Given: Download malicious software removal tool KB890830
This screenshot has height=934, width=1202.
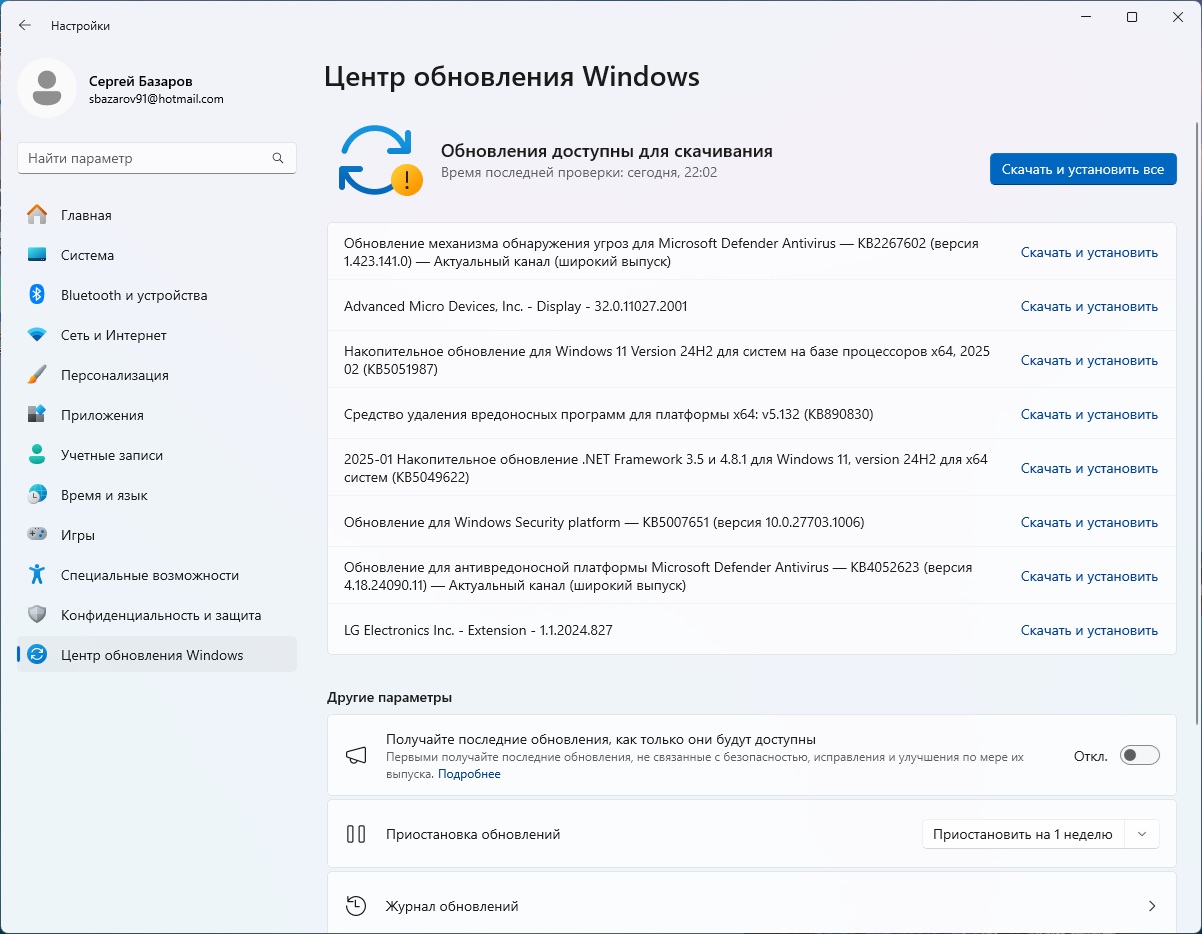Looking at the screenshot, I should click(1089, 415).
